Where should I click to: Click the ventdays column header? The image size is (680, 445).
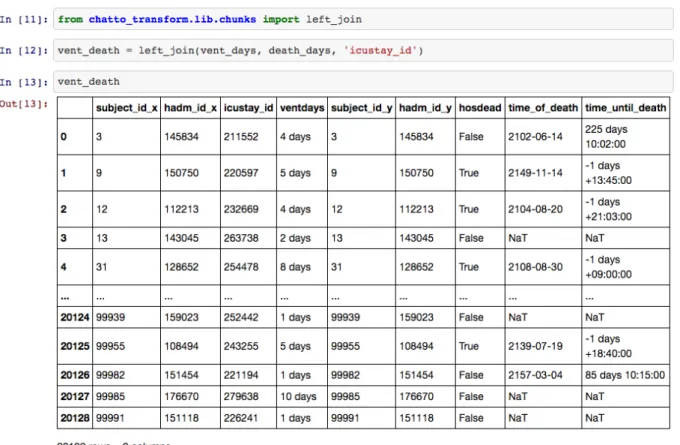point(302,108)
